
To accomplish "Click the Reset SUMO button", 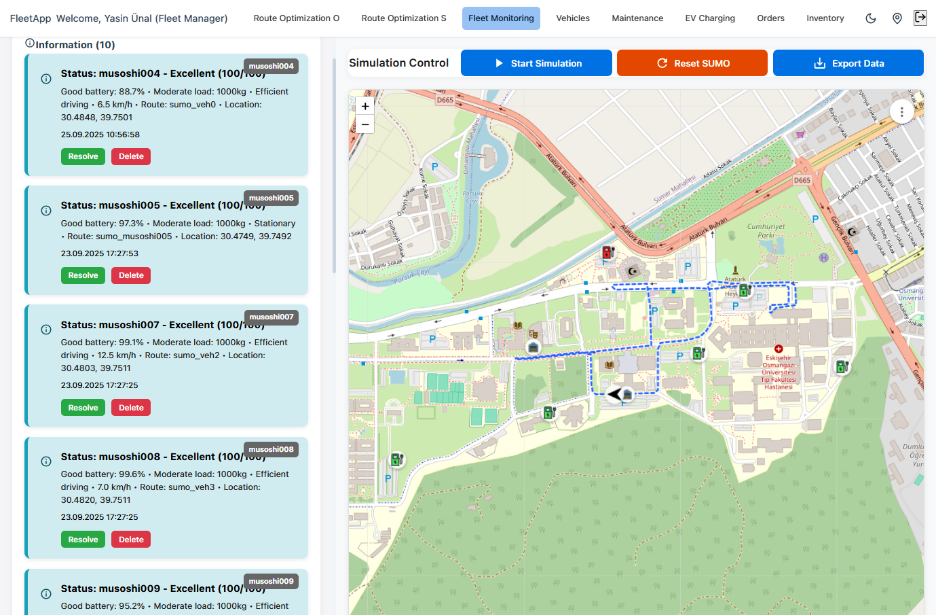I will [692, 63].
